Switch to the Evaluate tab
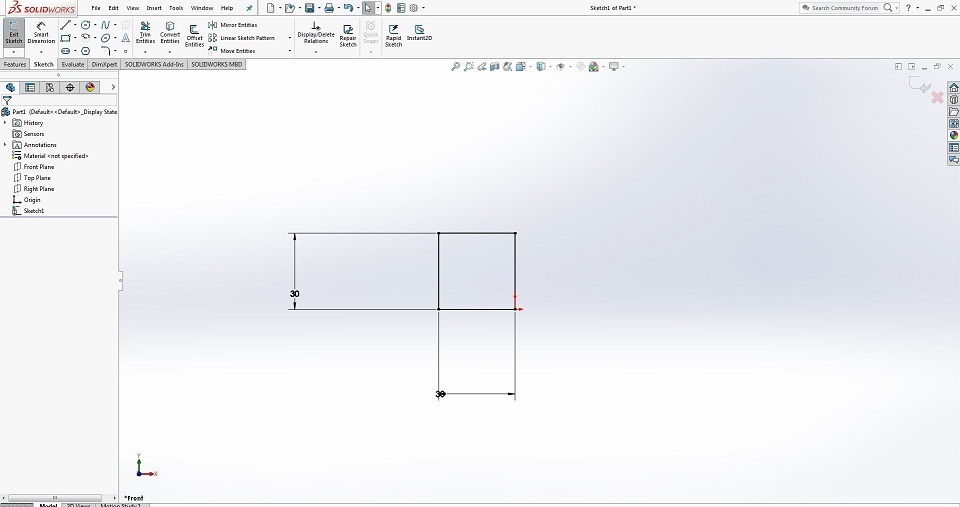The height and width of the screenshot is (507, 960). point(72,64)
